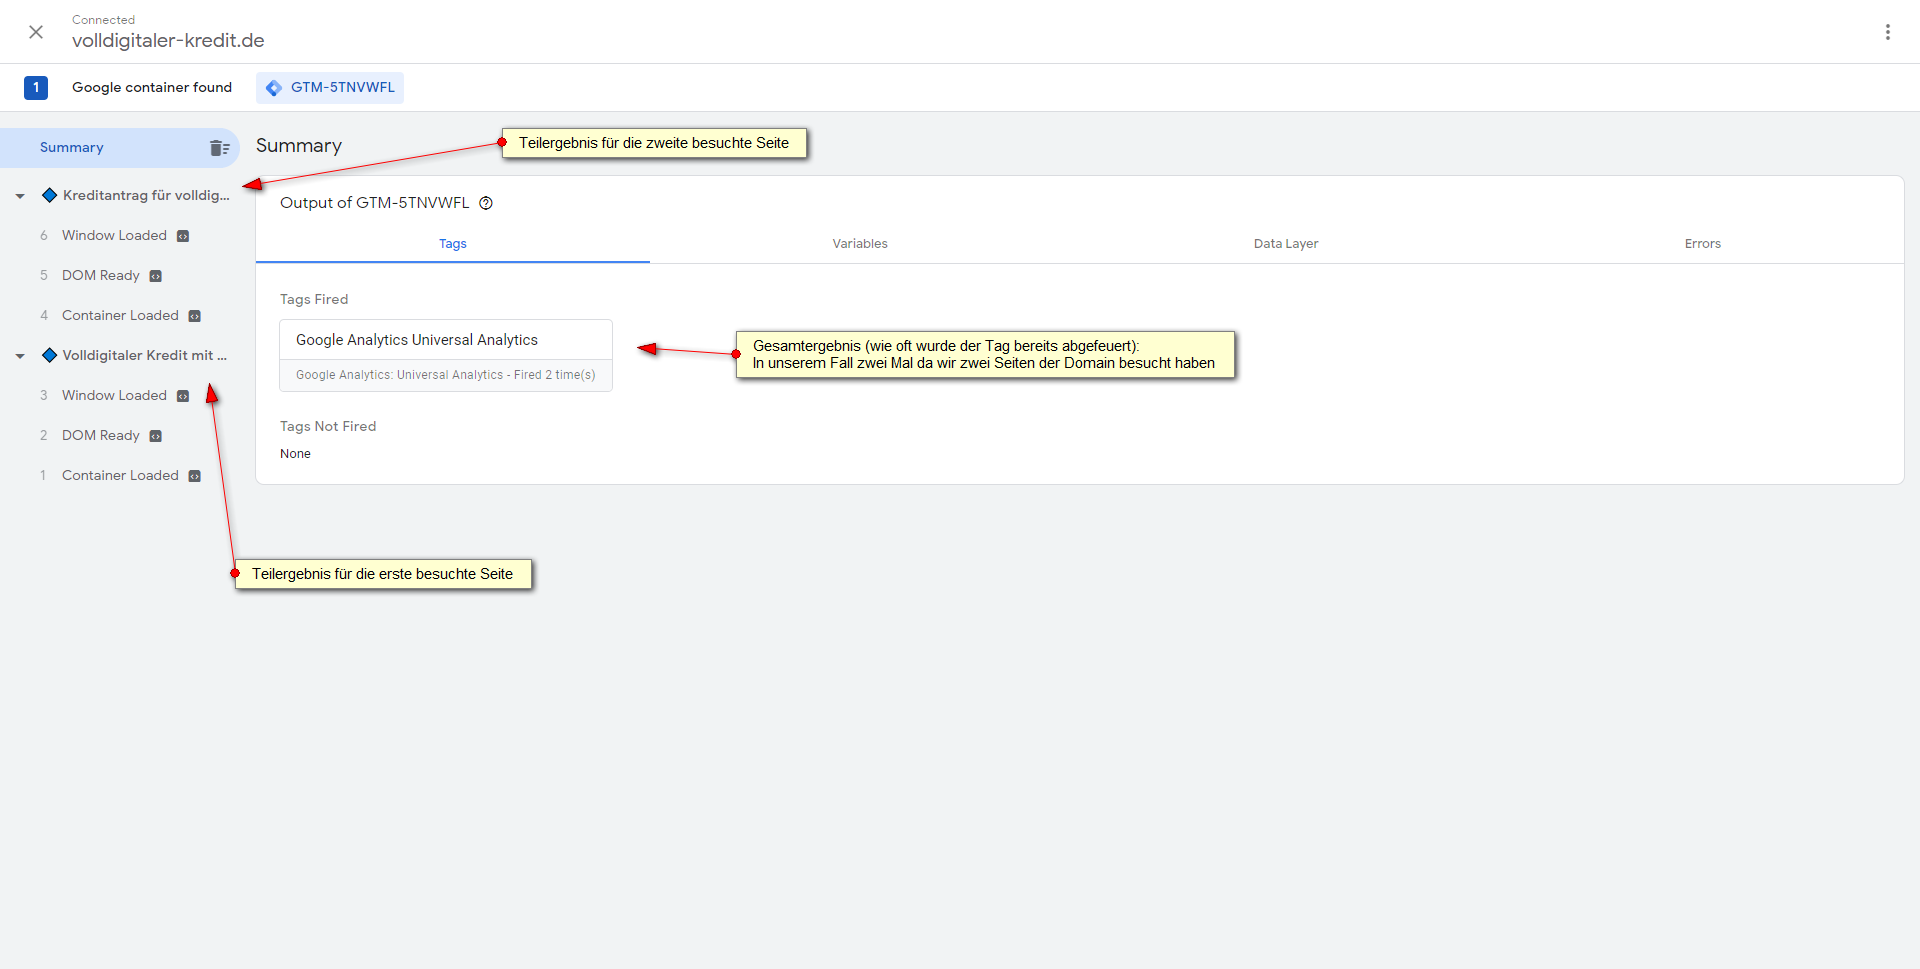The width and height of the screenshot is (1920, 969).
Task: Click the 'Output of GTM-5TNVWFL' heading
Action: (x=374, y=203)
